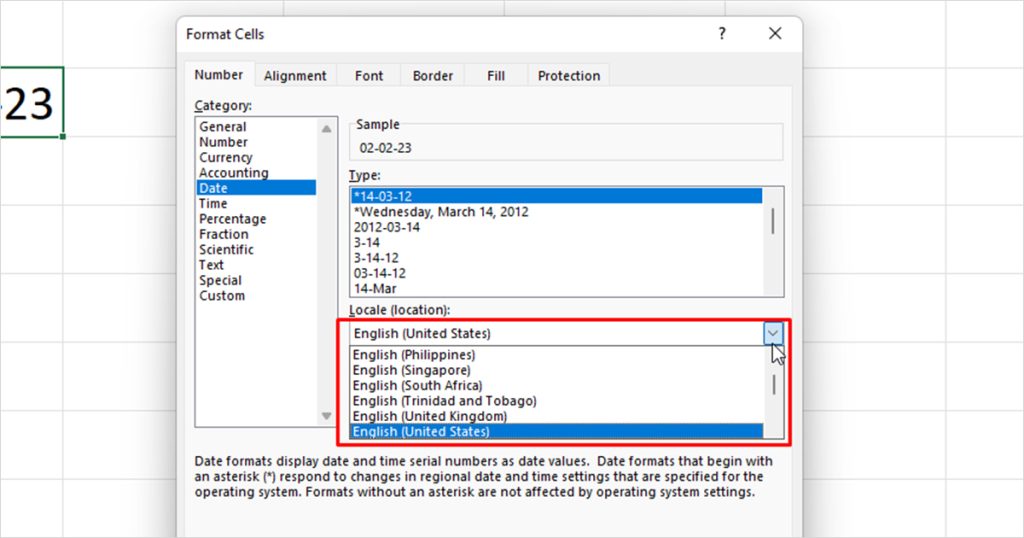Screen dimensions: 1024x538
Task: Choose 3-14 date type
Action: pos(556,242)
